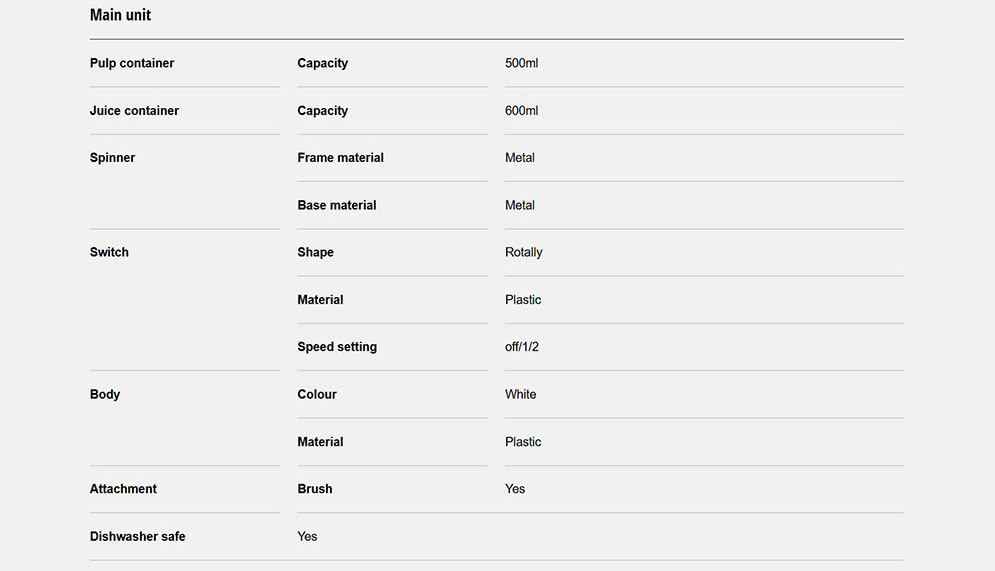995x571 pixels.
Task: Select the Switch category label
Action: tap(109, 252)
